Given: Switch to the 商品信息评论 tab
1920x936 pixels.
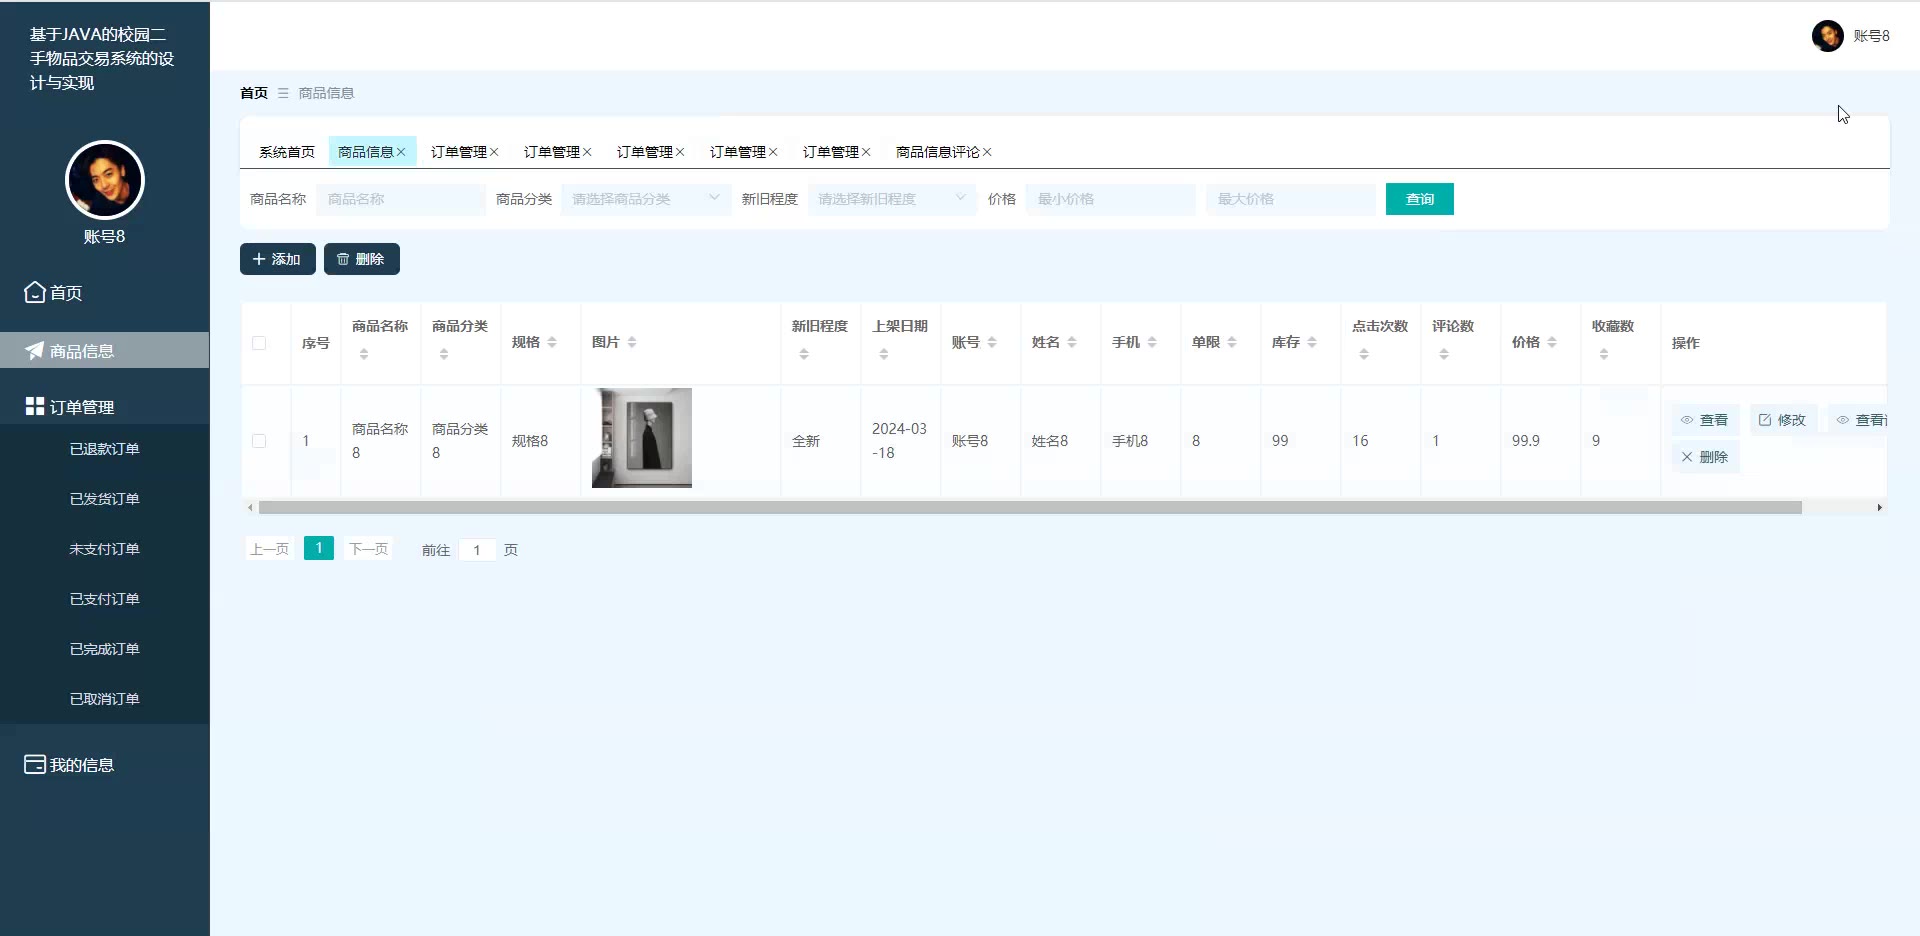Looking at the screenshot, I should pos(938,152).
